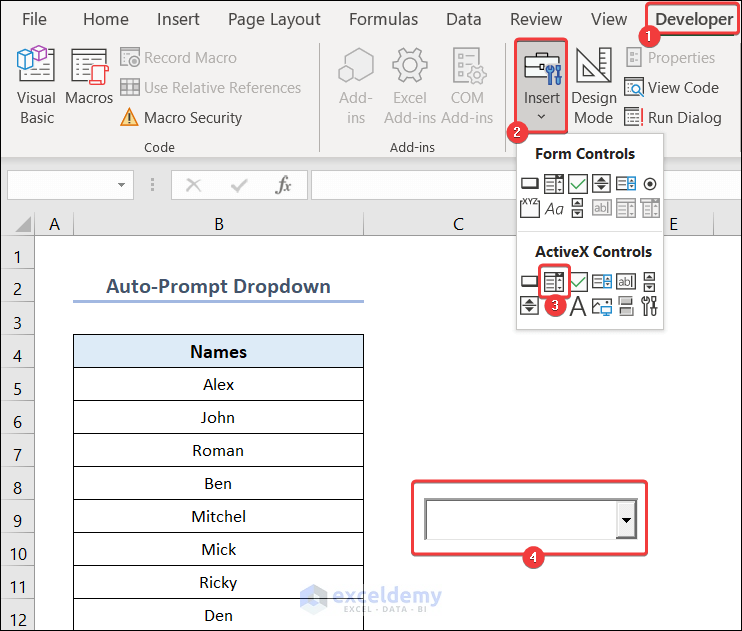Insert a Form Controls Button
The width and height of the screenshot is (742, 631).
click(530, 184)
